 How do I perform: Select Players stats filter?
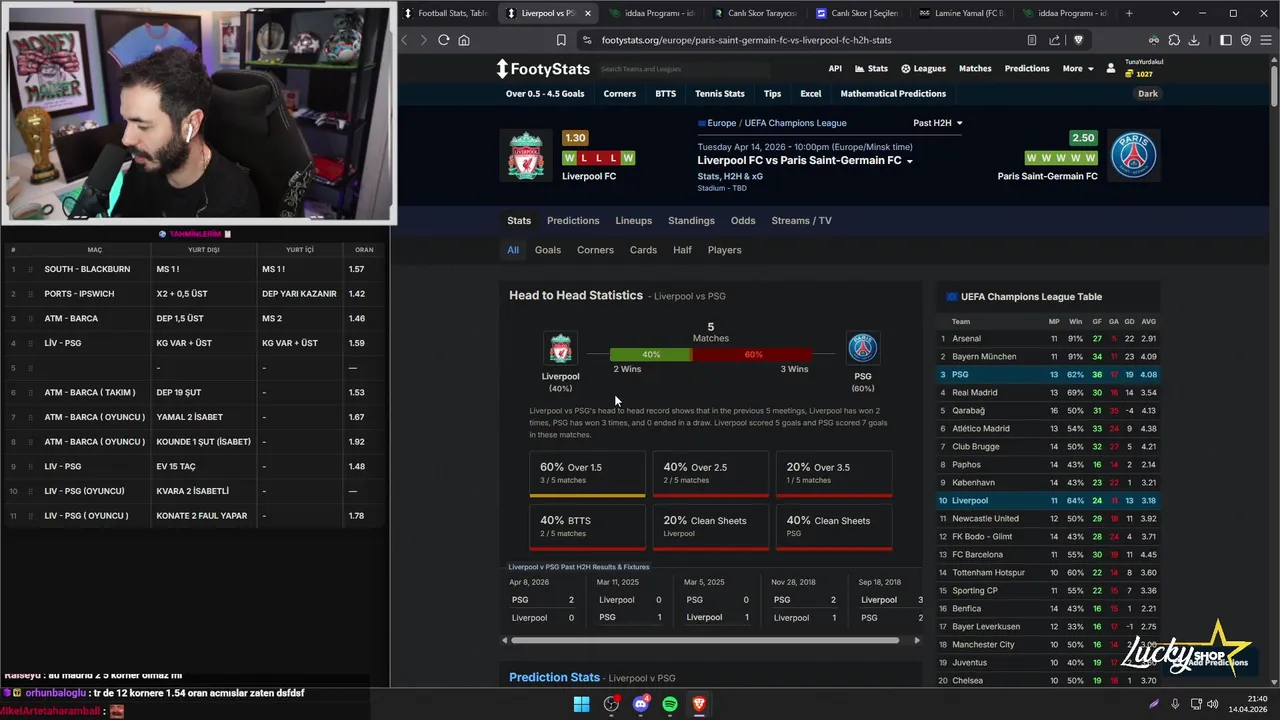pos(724,250)
